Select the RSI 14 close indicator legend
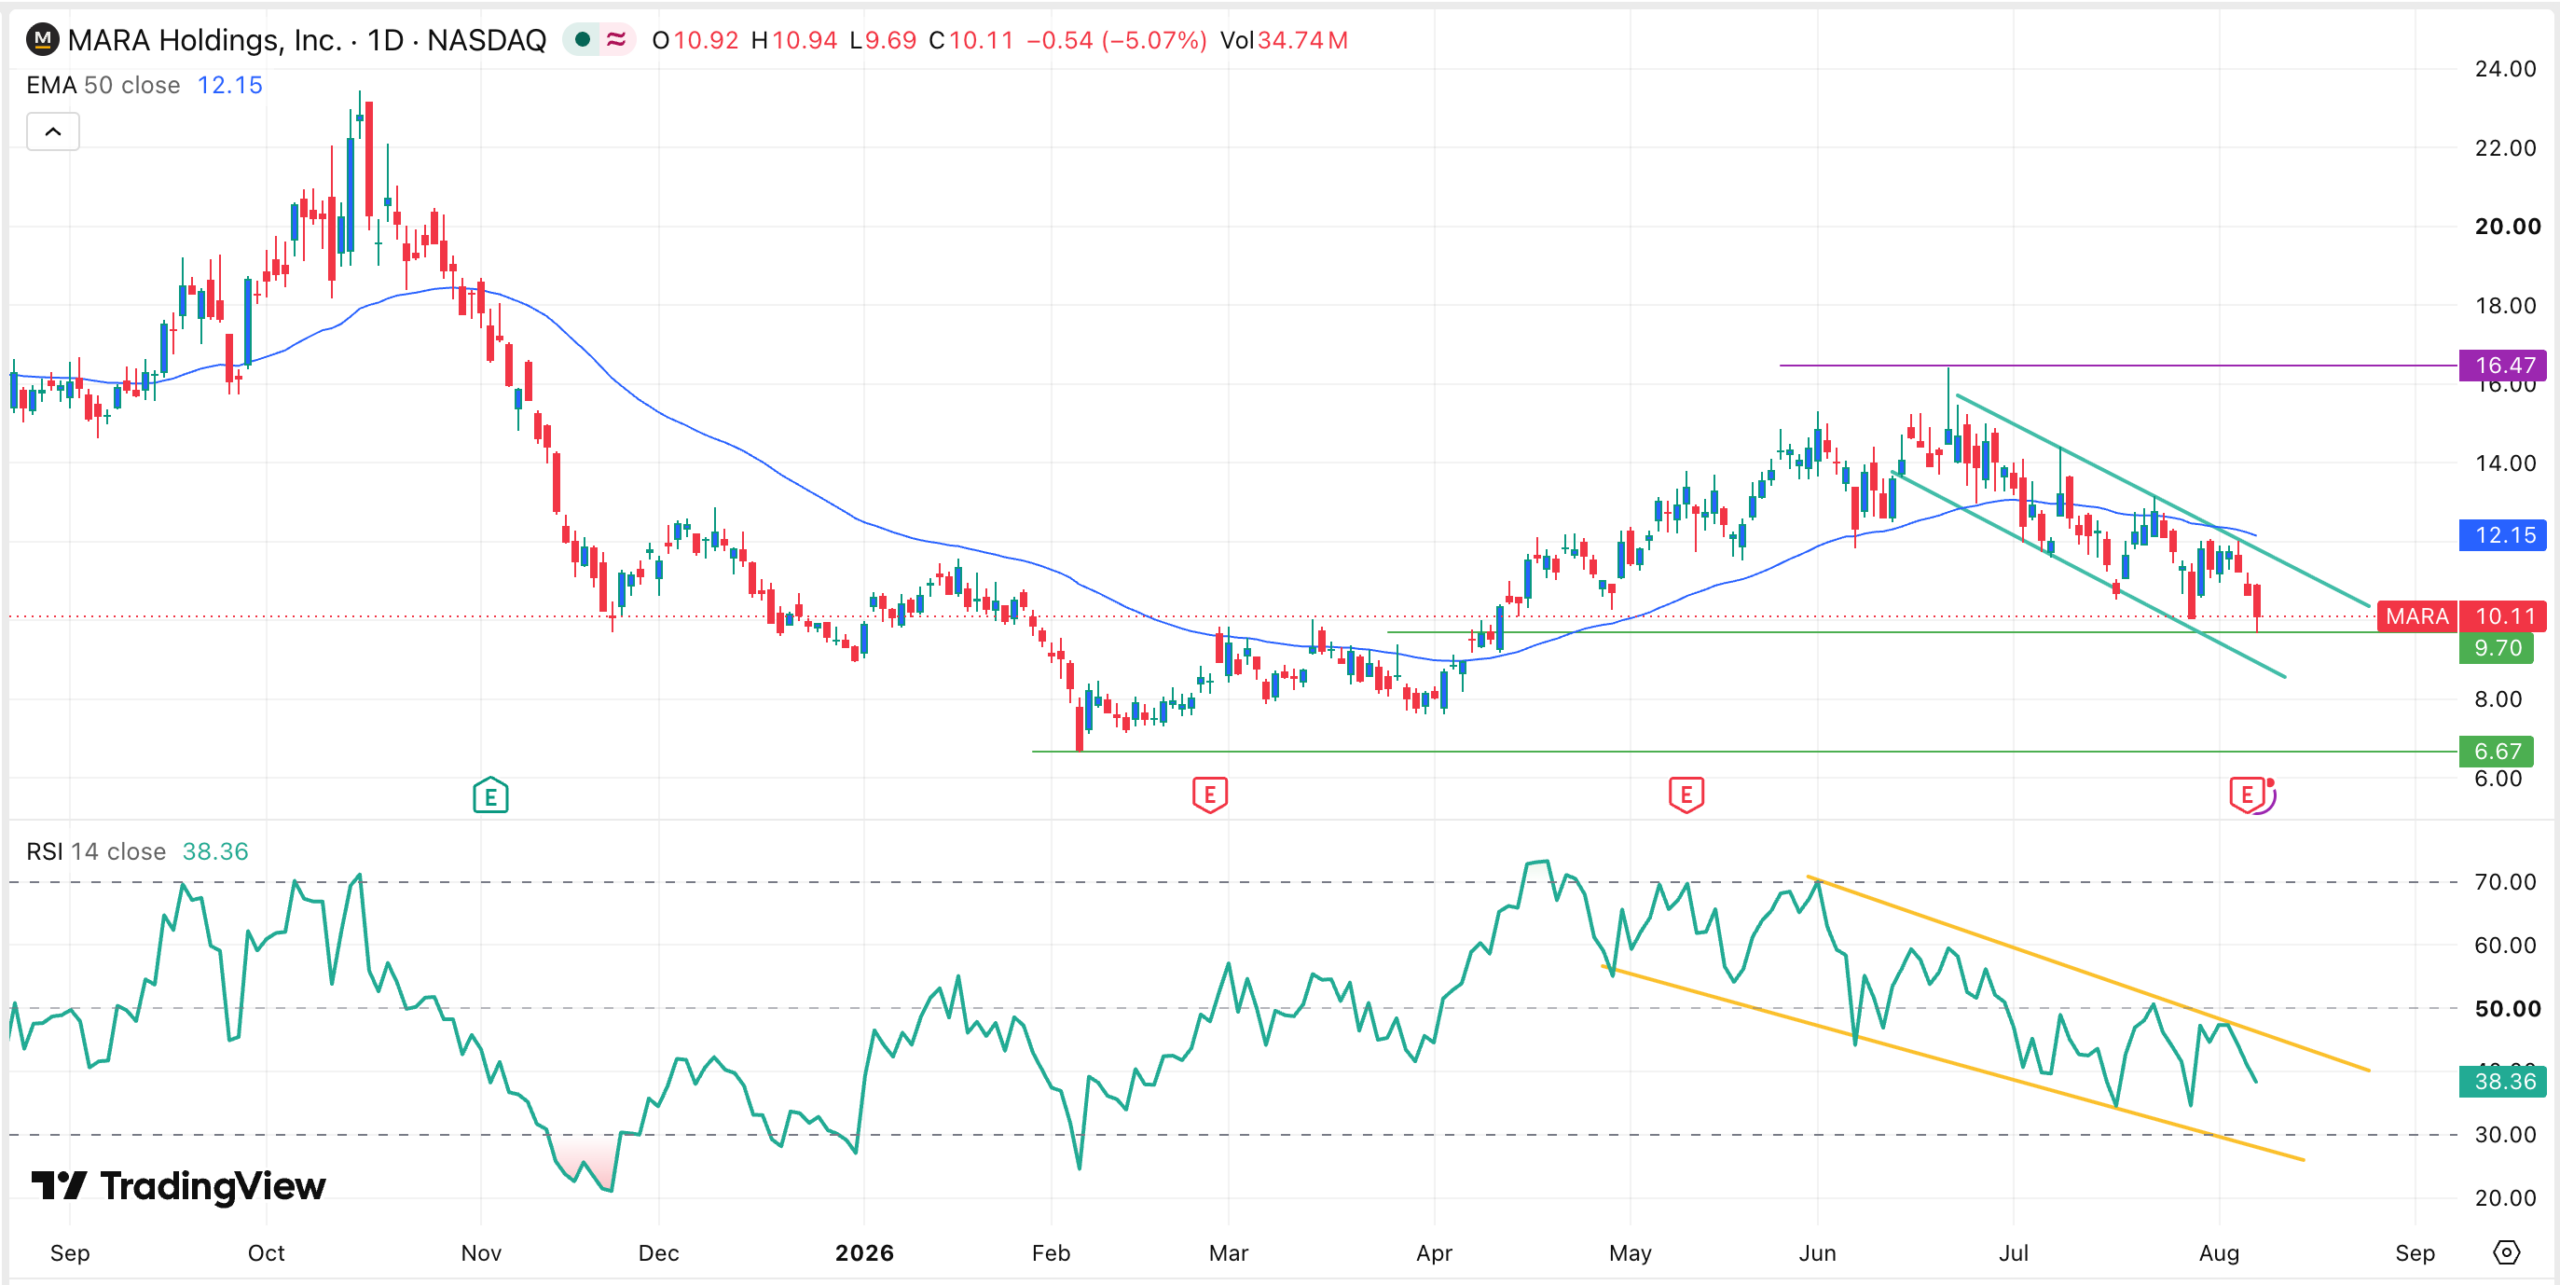The height and width of the screenshot is (1285, 2560). coord(96,851)
